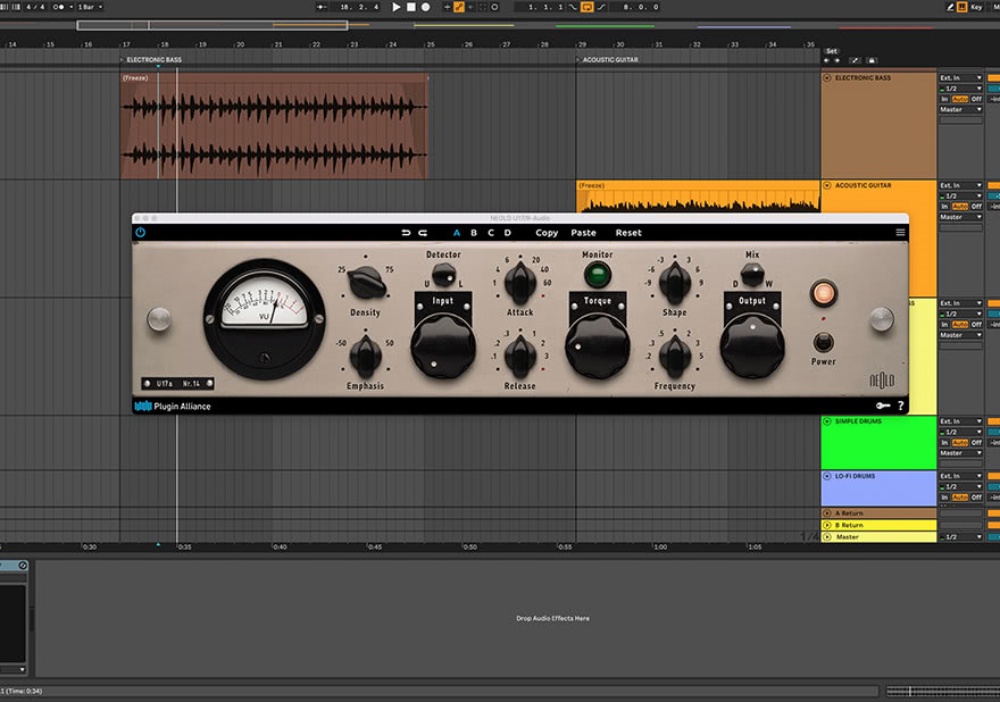Click the transport Play button

[x=396, y=7]
